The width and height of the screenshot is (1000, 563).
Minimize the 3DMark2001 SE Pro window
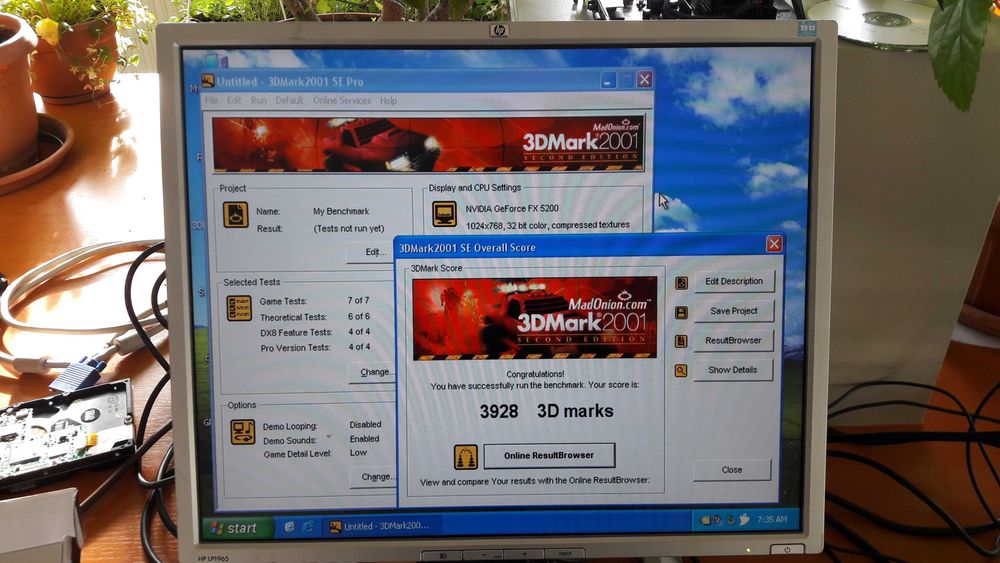tap(608, 80)
